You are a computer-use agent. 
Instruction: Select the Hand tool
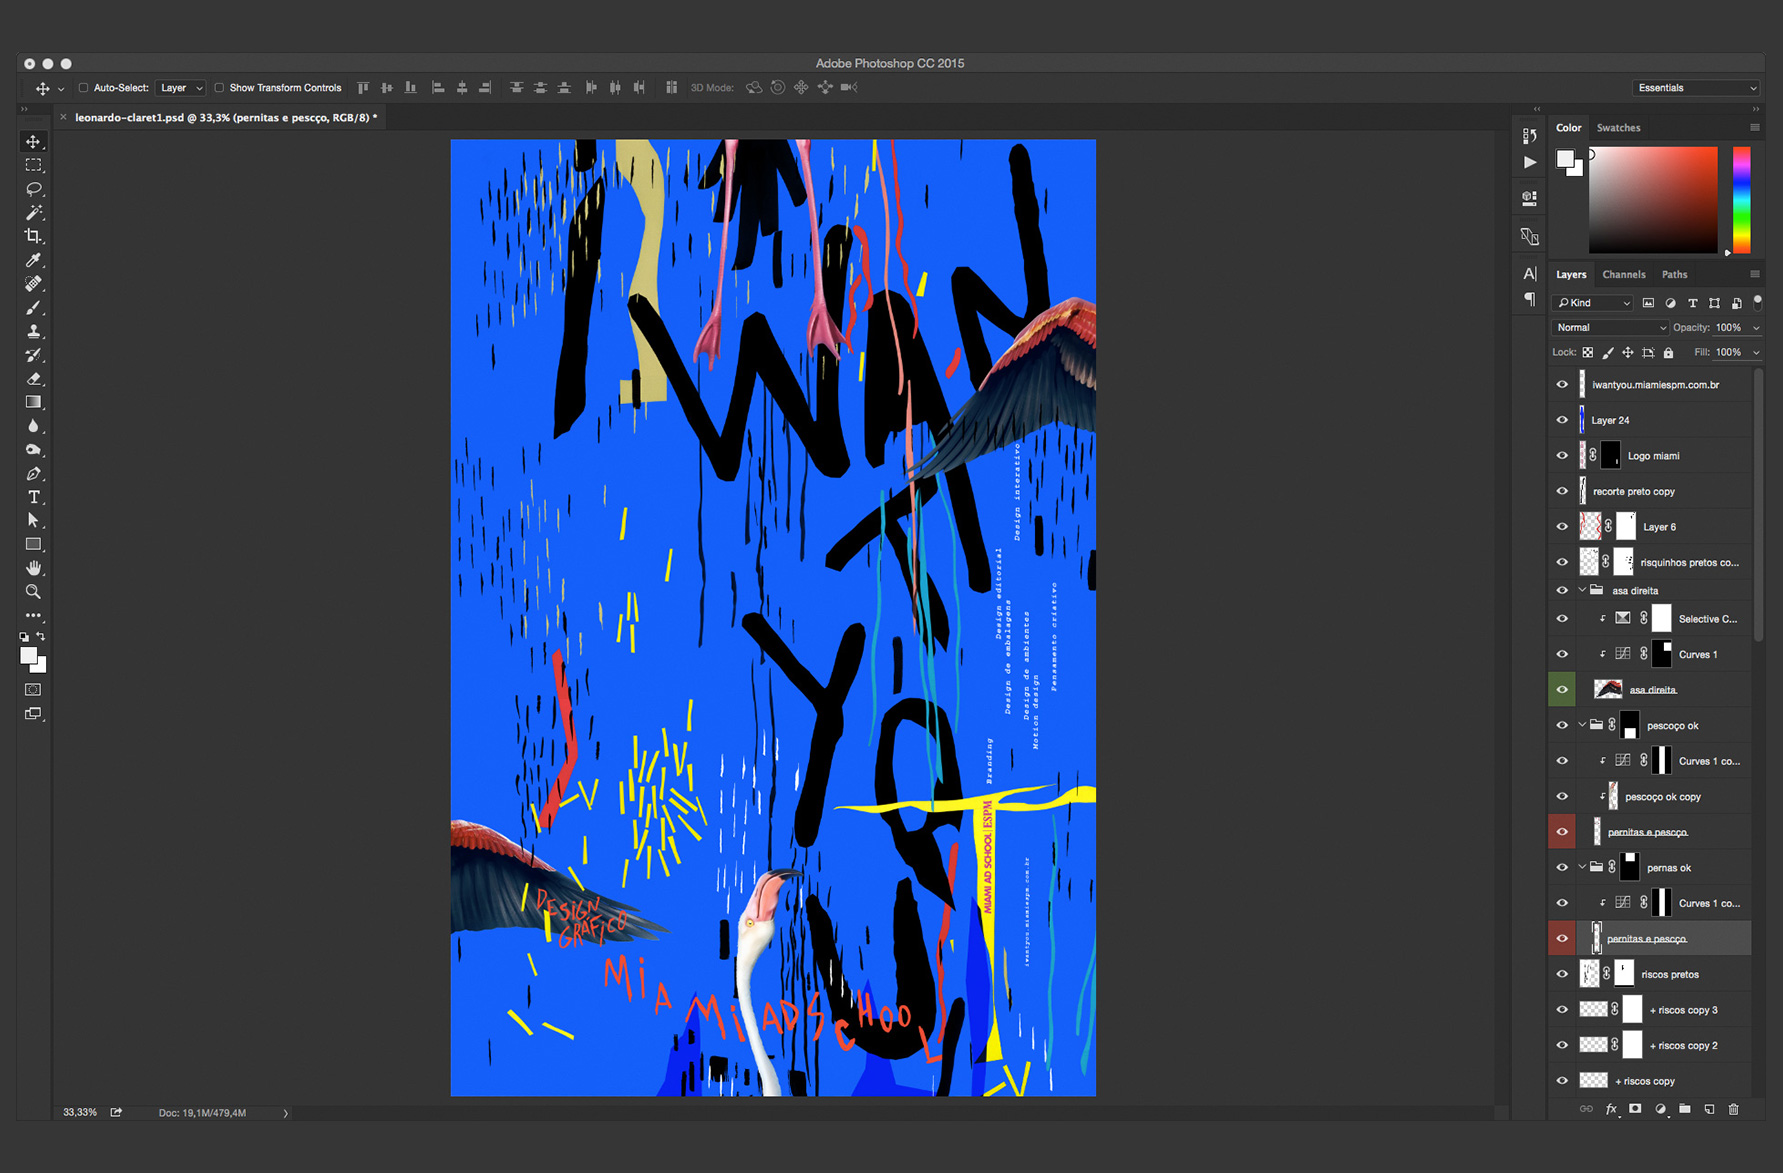33,568
